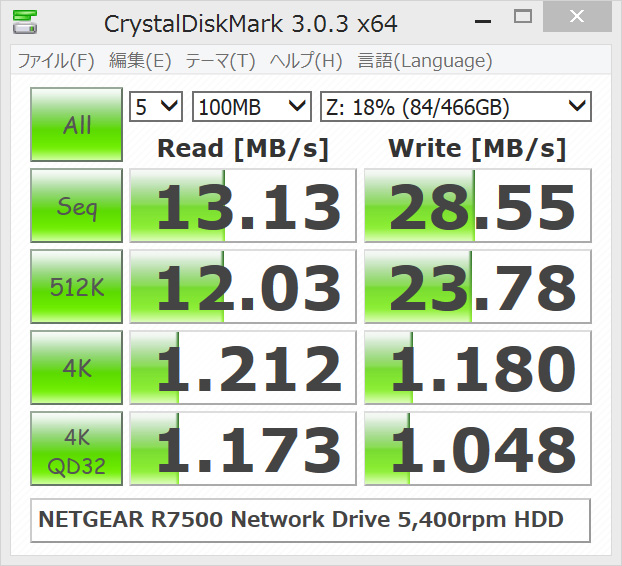
Task: Expand the test size dropdown showing 100MB
Action: click(252, 107)
